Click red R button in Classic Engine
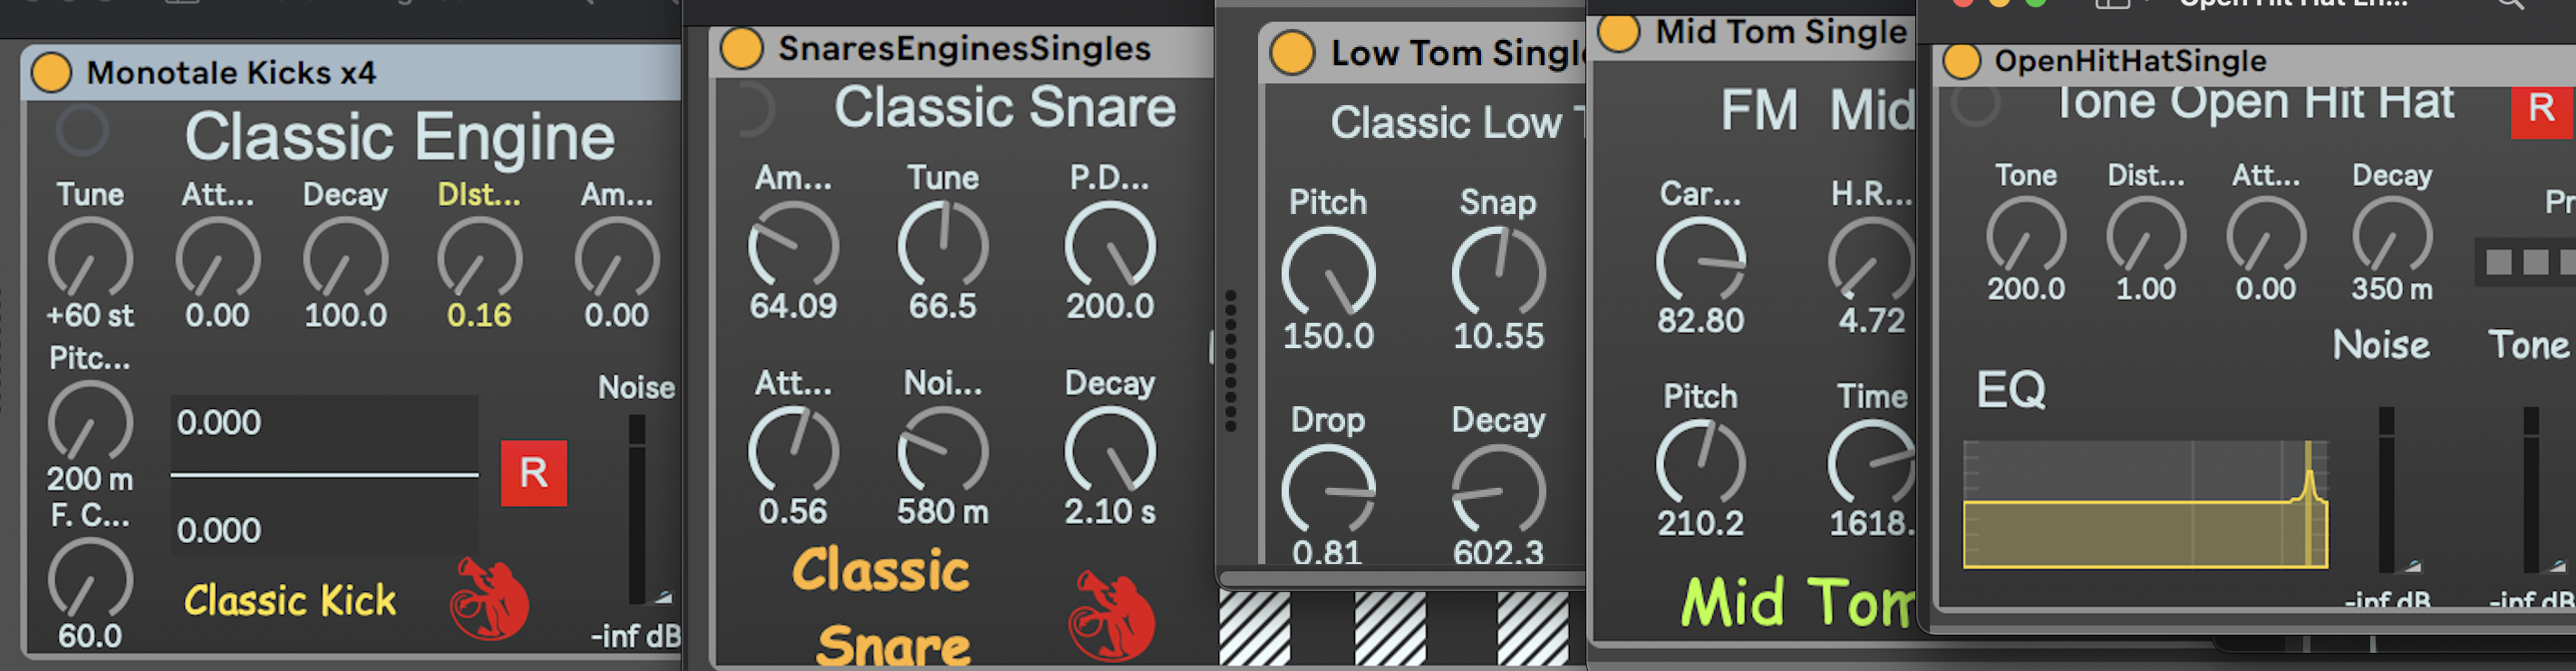The image size is (2576, 671). pyautogui.click(x=533, y=473)
